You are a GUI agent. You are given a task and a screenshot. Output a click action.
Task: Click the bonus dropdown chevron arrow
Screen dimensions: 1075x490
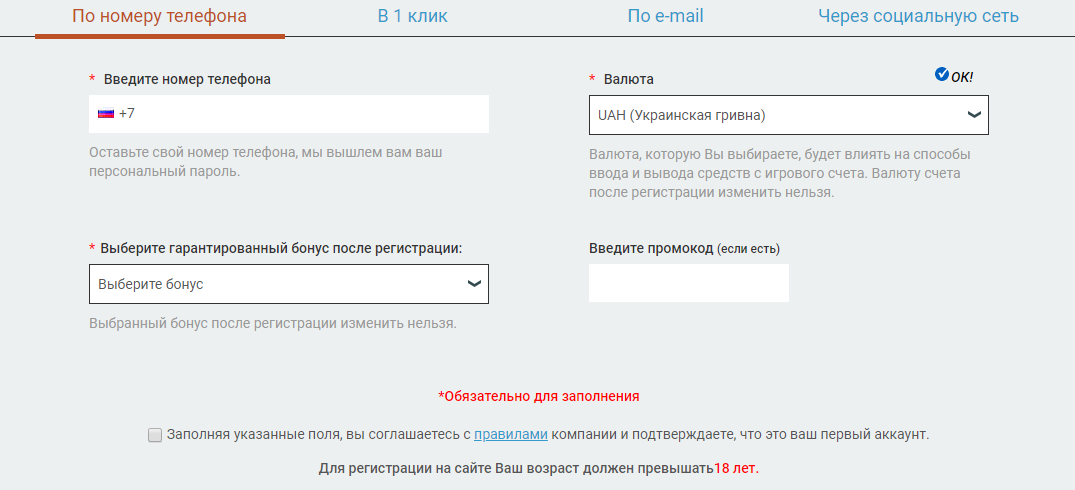pyautogui.click(x=474, y=283)
